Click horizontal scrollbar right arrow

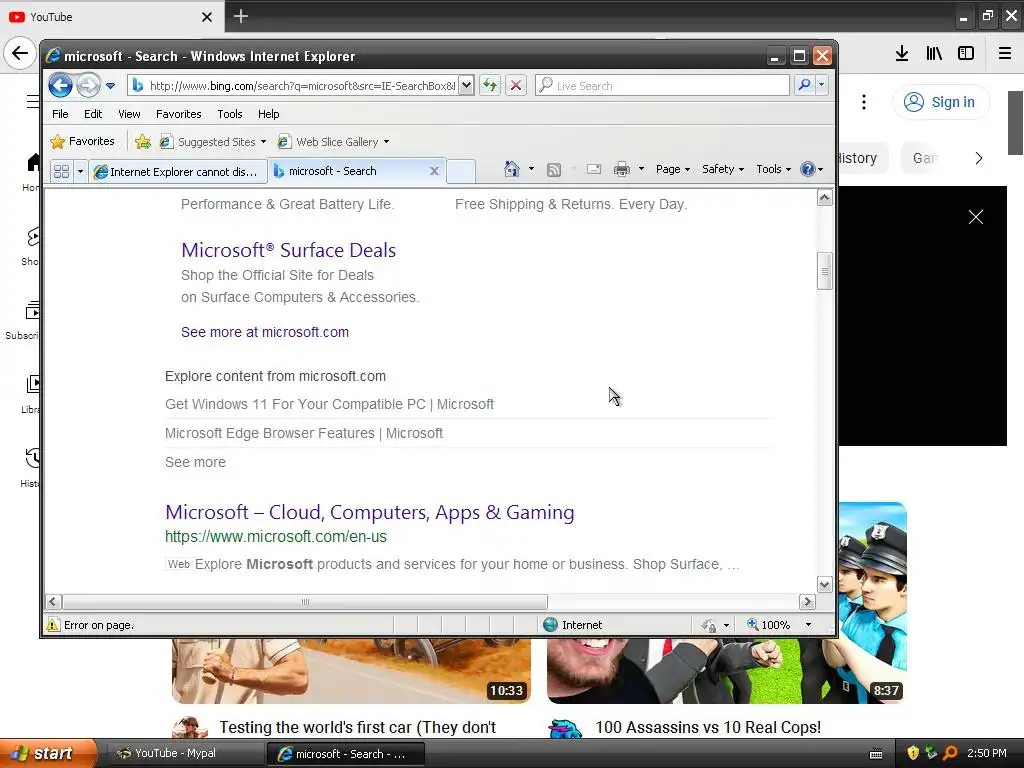tap(807, 601)
